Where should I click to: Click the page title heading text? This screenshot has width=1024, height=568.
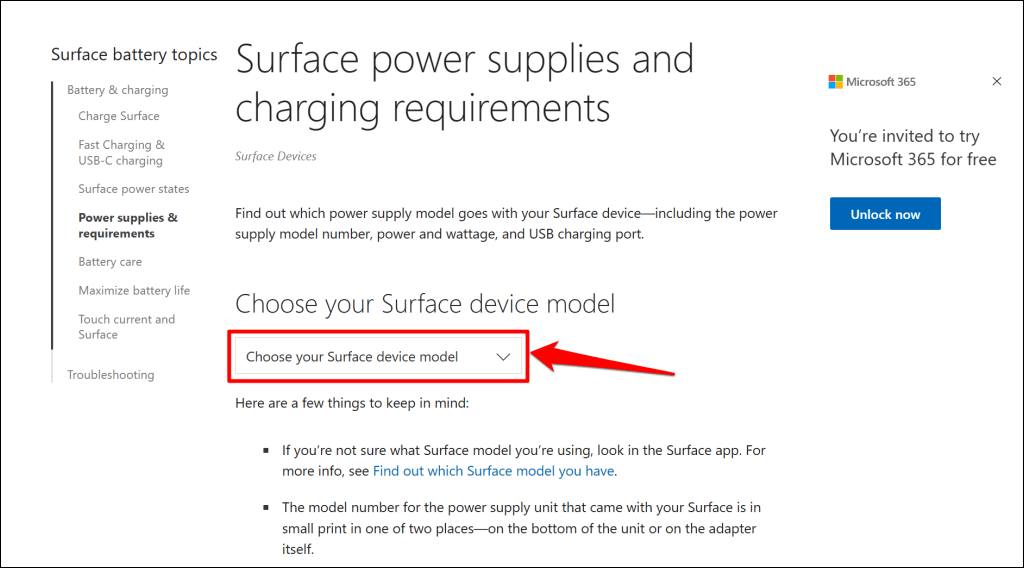click(464, 83)
